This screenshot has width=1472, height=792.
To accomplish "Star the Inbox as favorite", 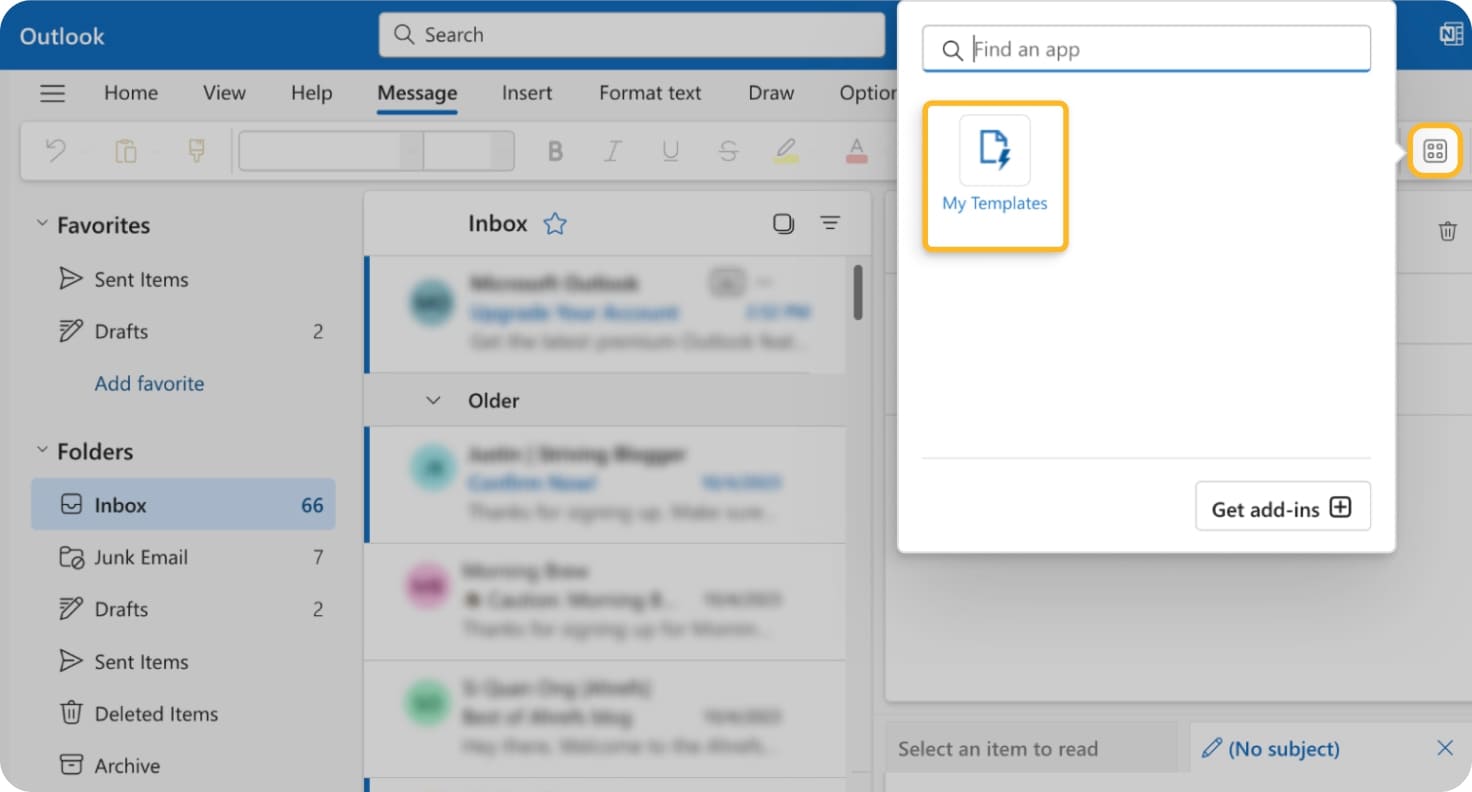I will point(554,224).
